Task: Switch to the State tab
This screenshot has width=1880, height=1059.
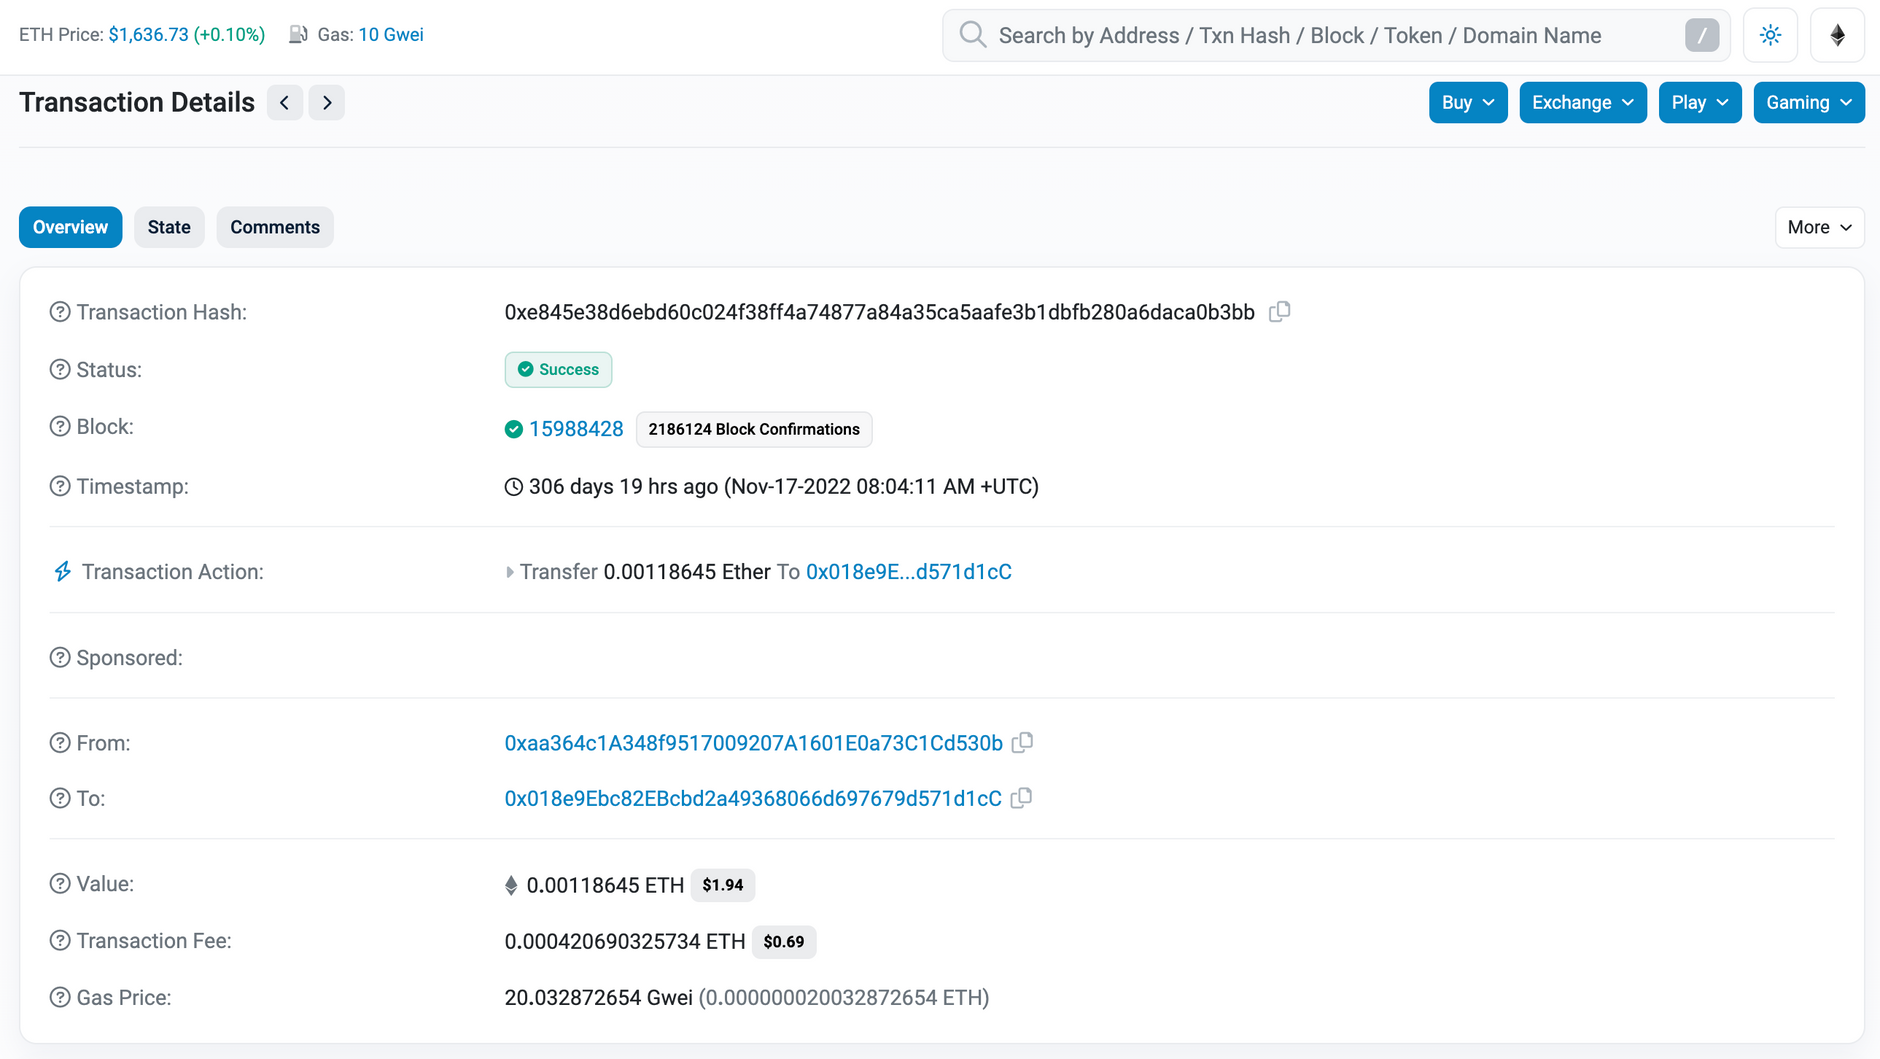Action: click(x=169, y=227)
